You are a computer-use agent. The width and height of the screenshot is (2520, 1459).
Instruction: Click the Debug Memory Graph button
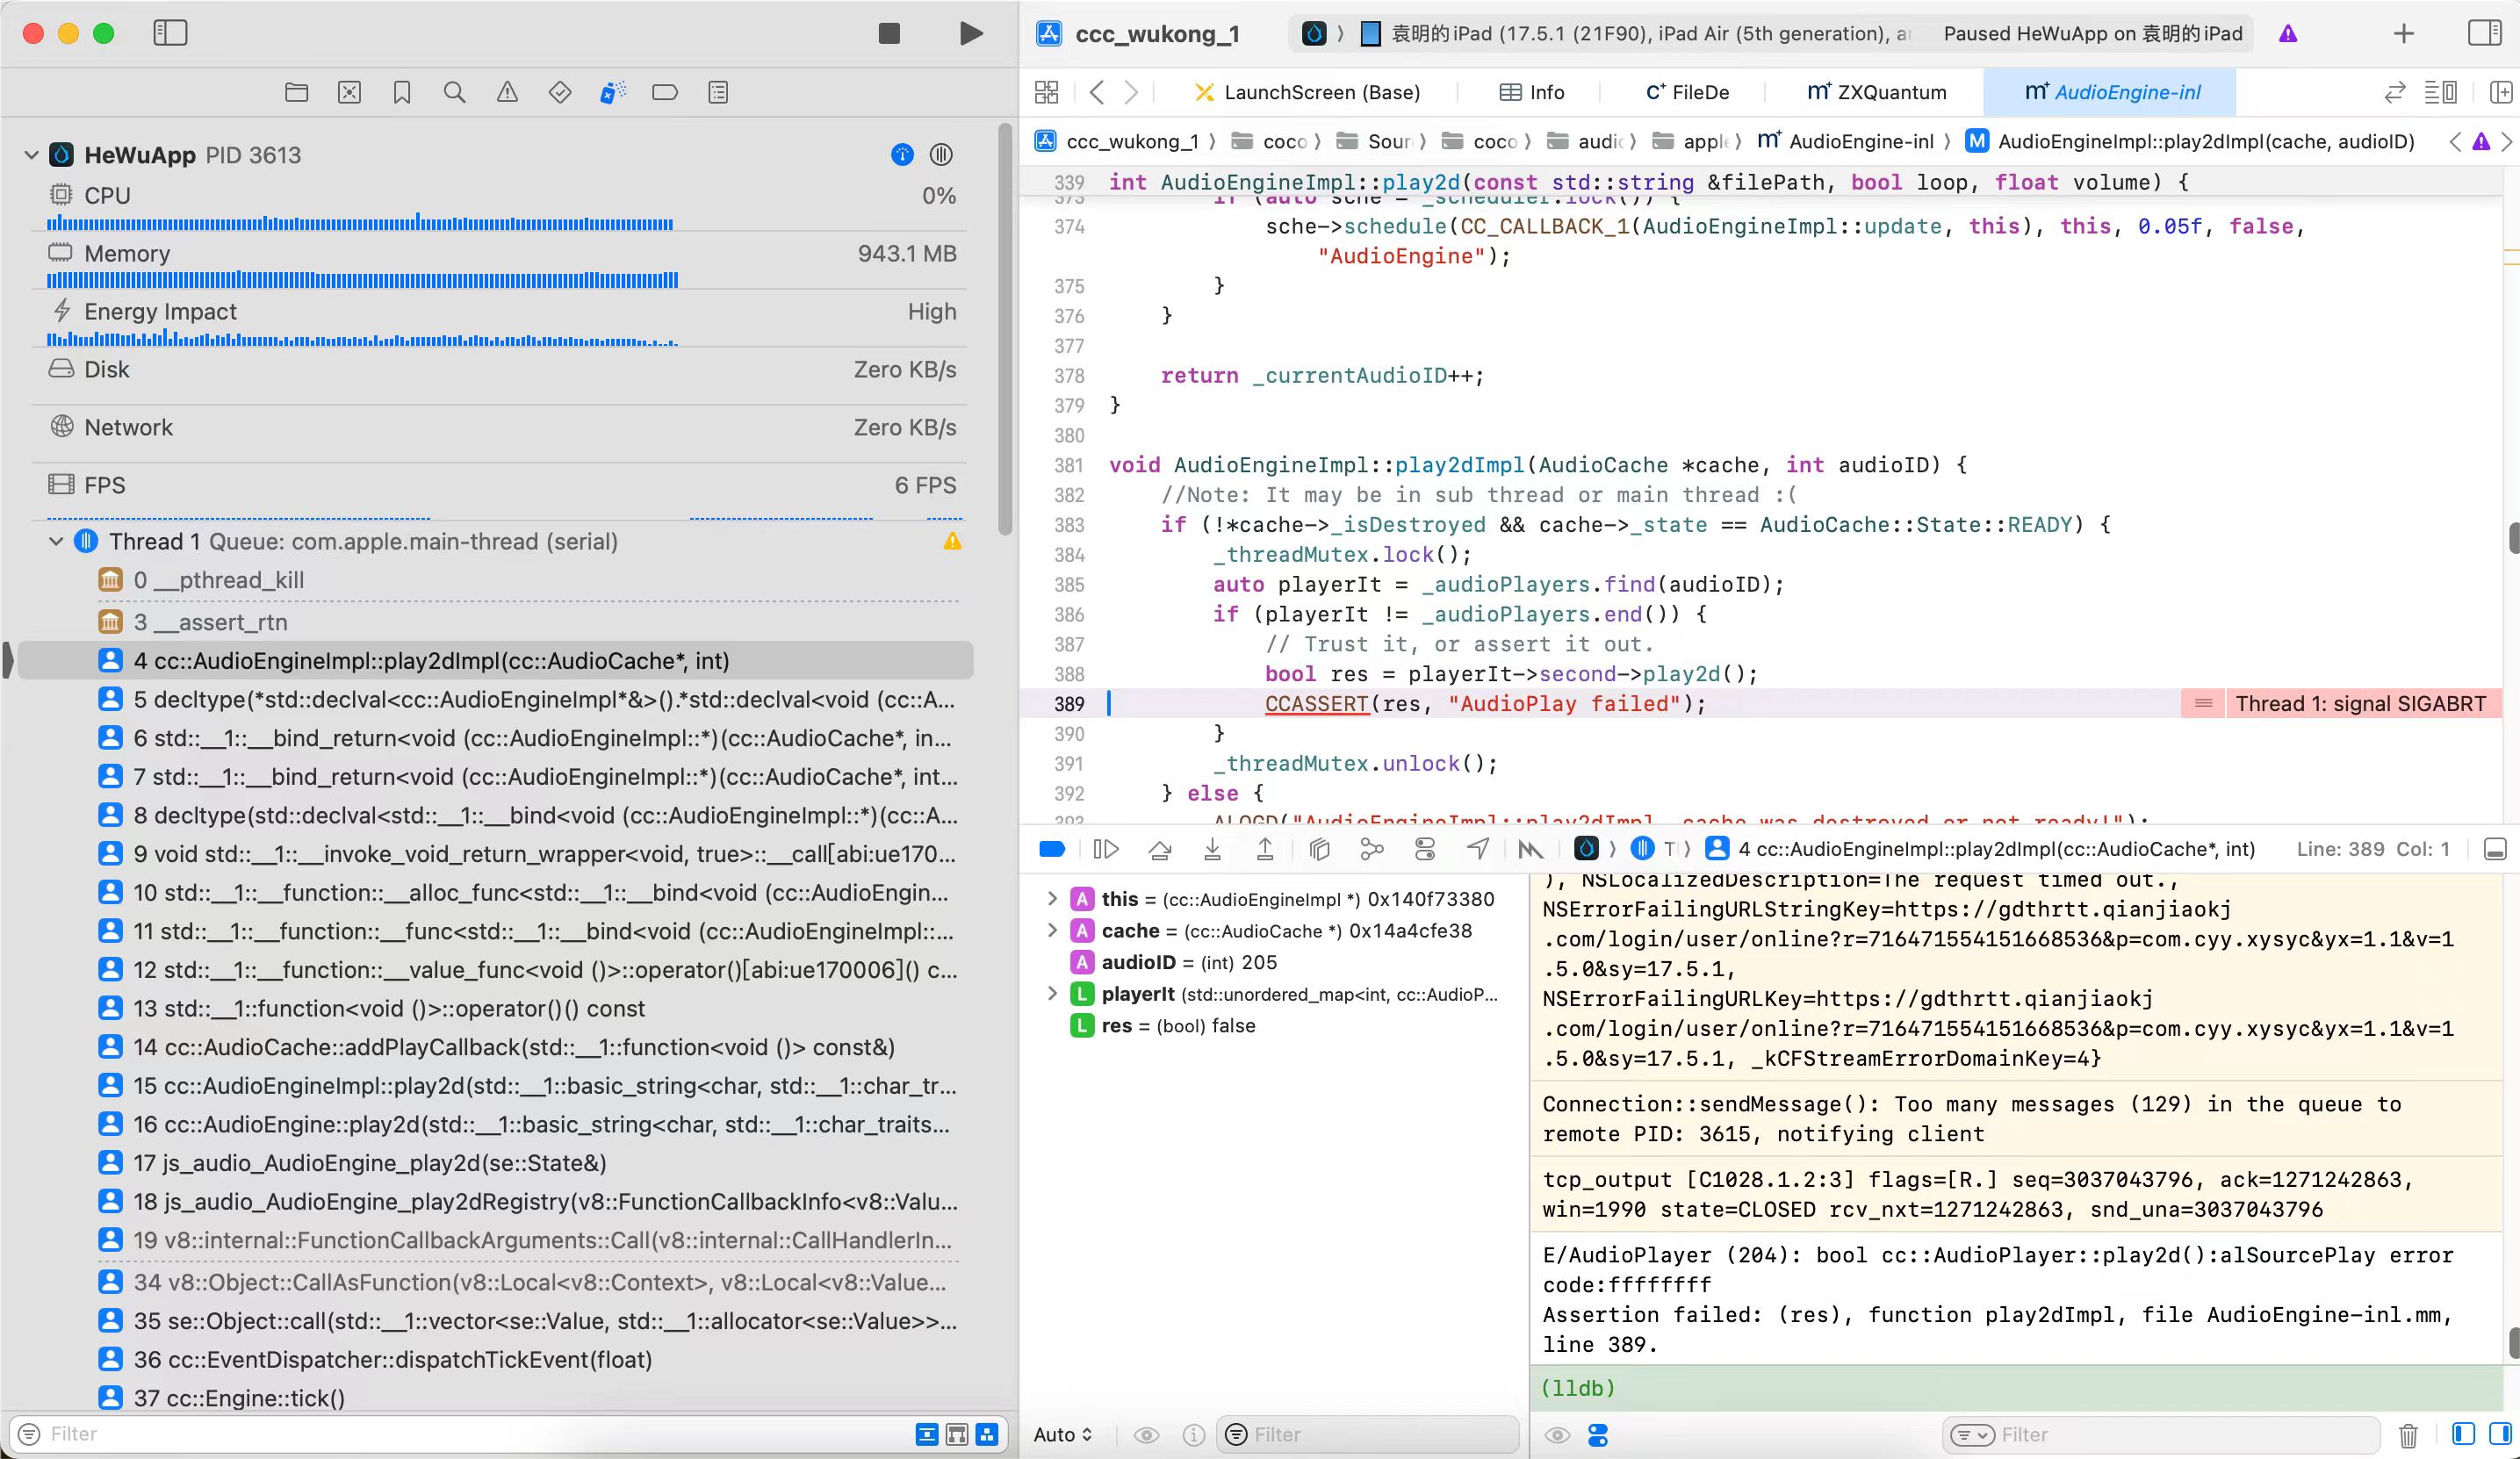[x=1372, y=849]
